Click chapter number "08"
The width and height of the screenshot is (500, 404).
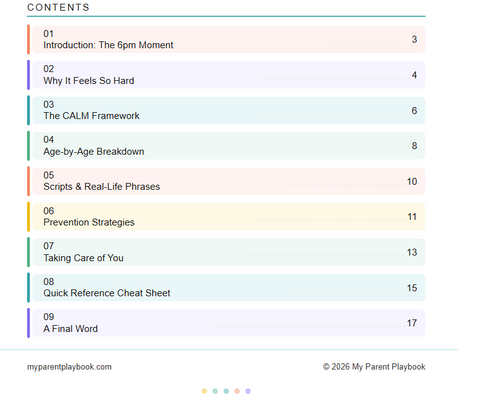pos(48,282)
